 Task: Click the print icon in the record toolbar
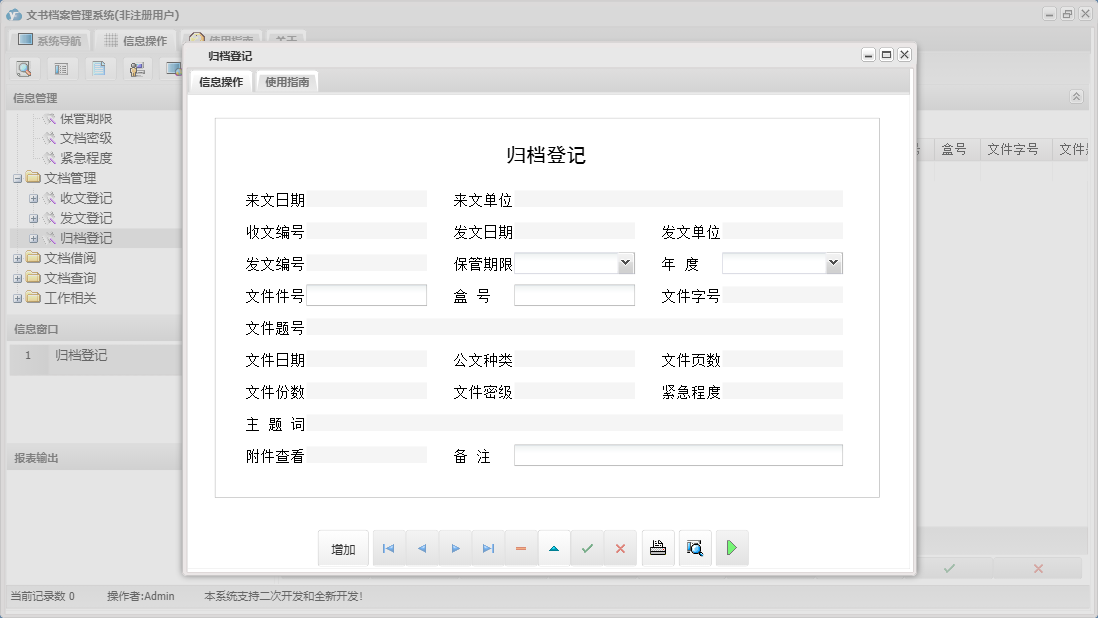(x=658, y=547)
